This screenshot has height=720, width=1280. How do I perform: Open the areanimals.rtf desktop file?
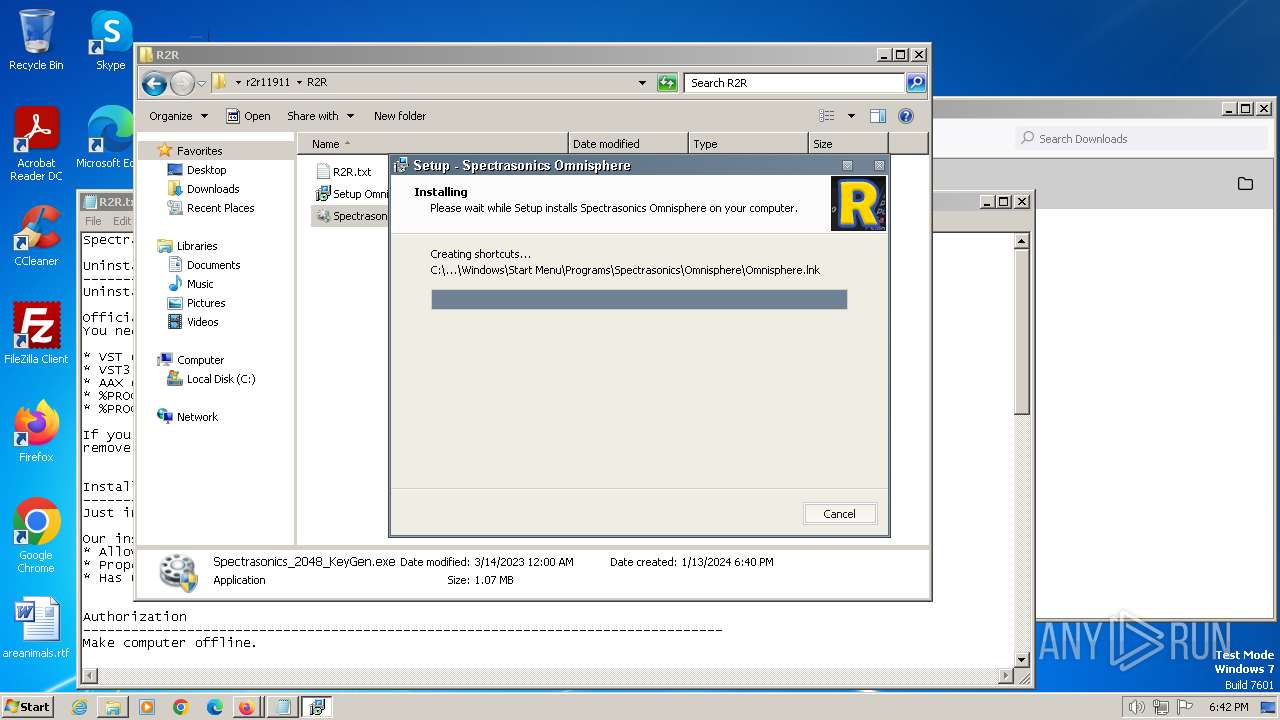(x=36, y=628)
